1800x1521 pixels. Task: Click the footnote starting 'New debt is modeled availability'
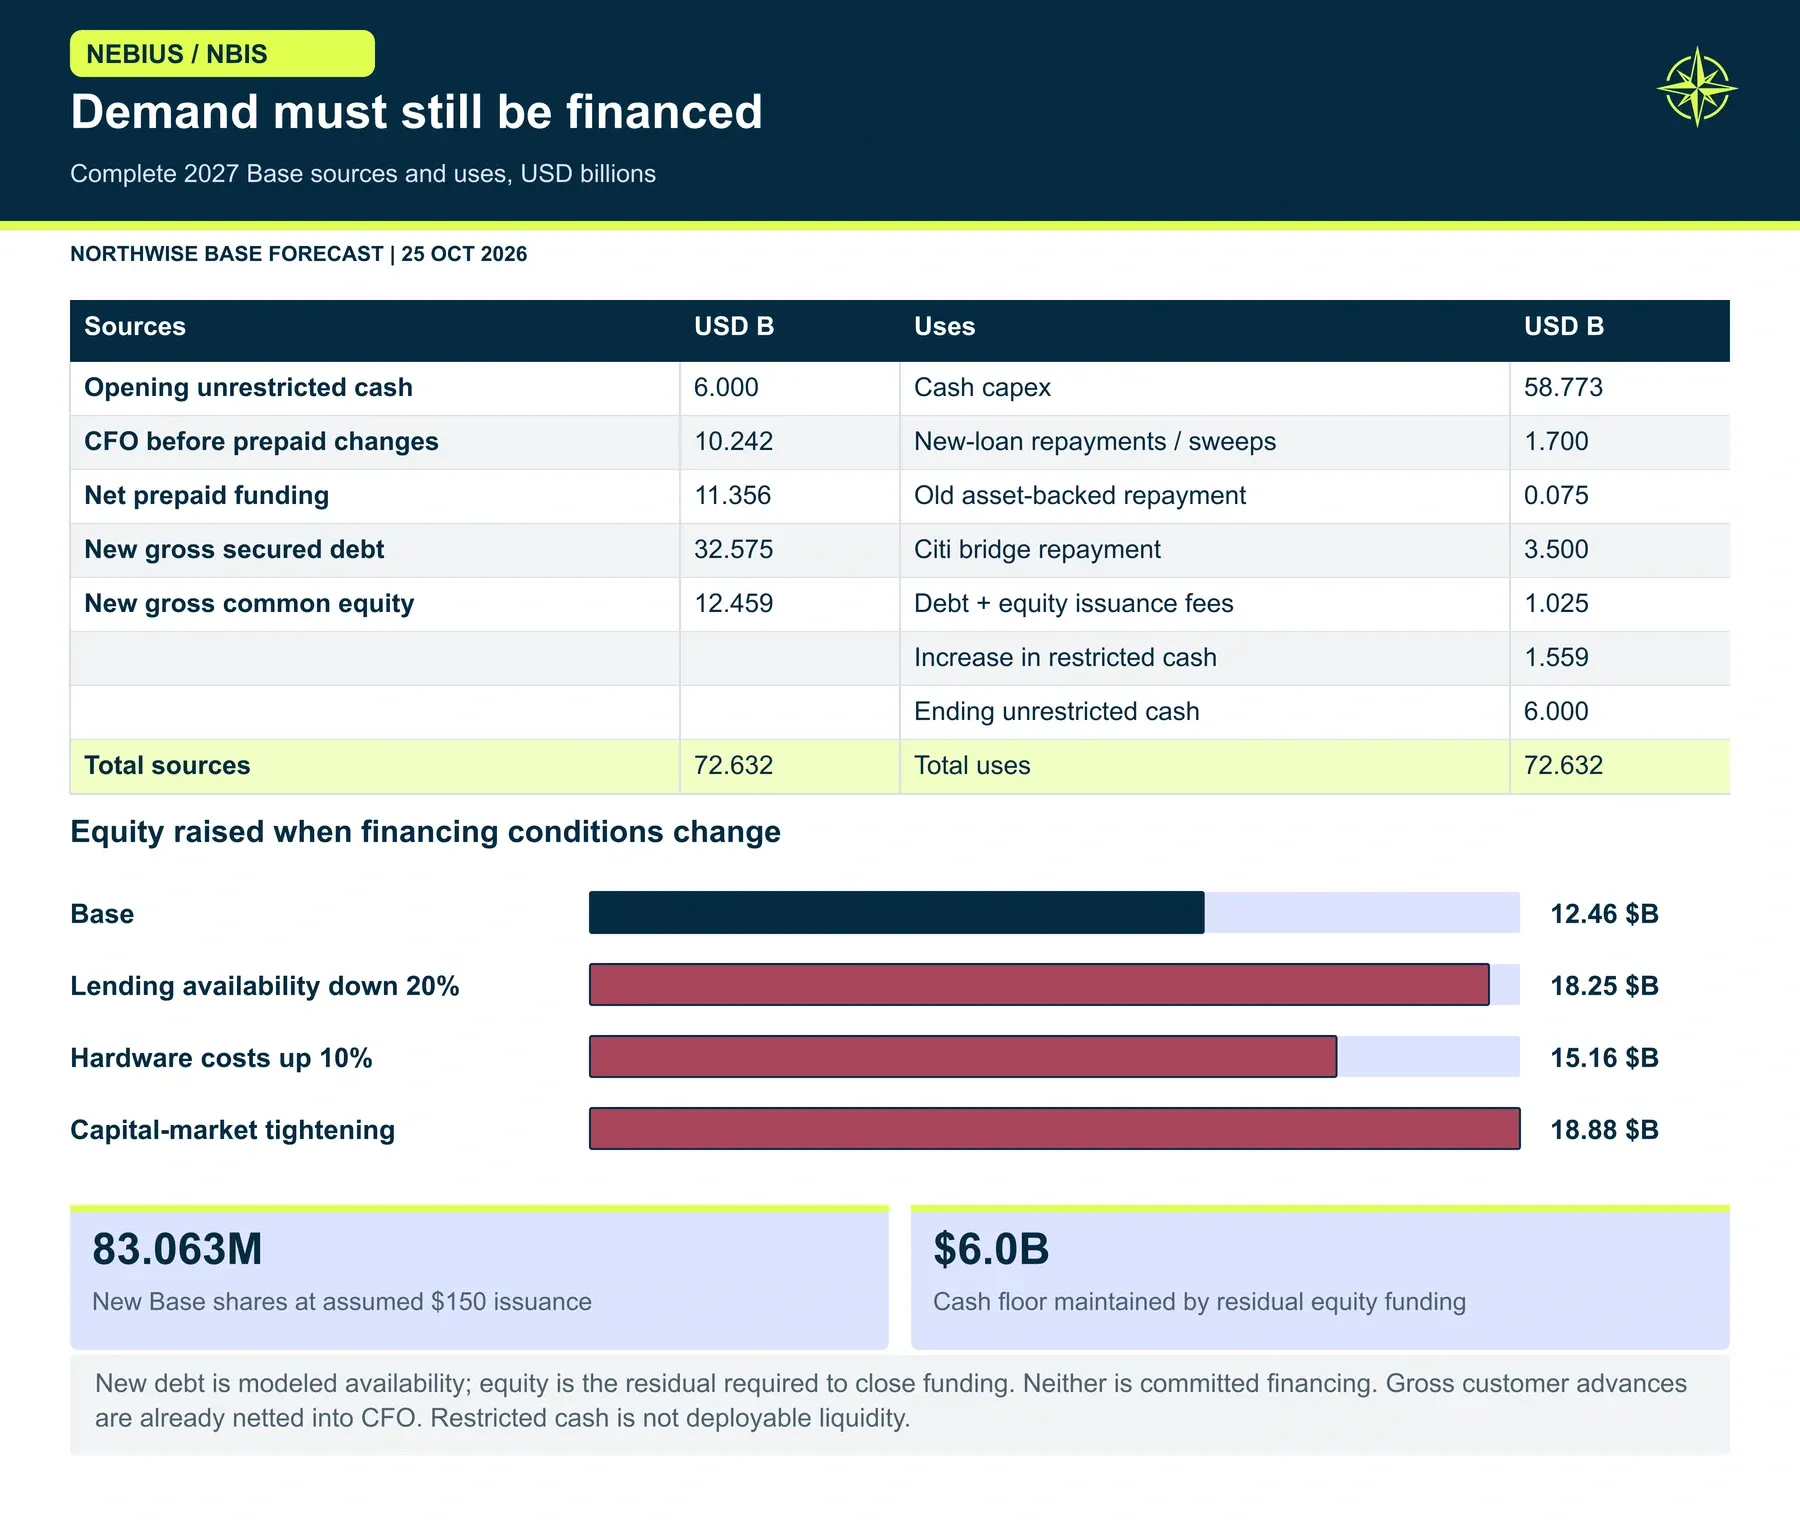point(891,1400)
